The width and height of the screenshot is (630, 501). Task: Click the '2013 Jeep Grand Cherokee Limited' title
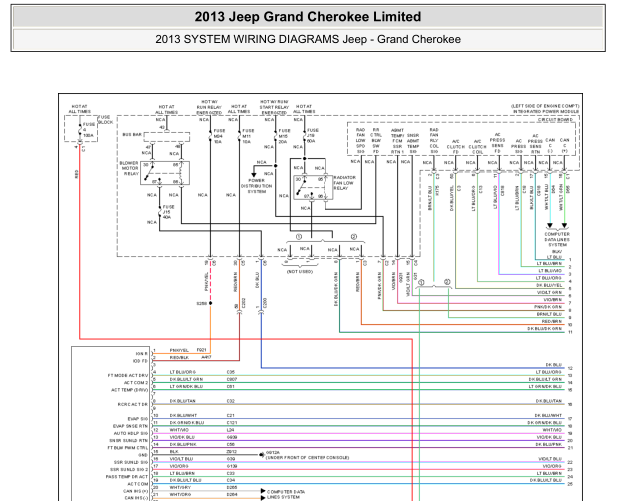308,17
